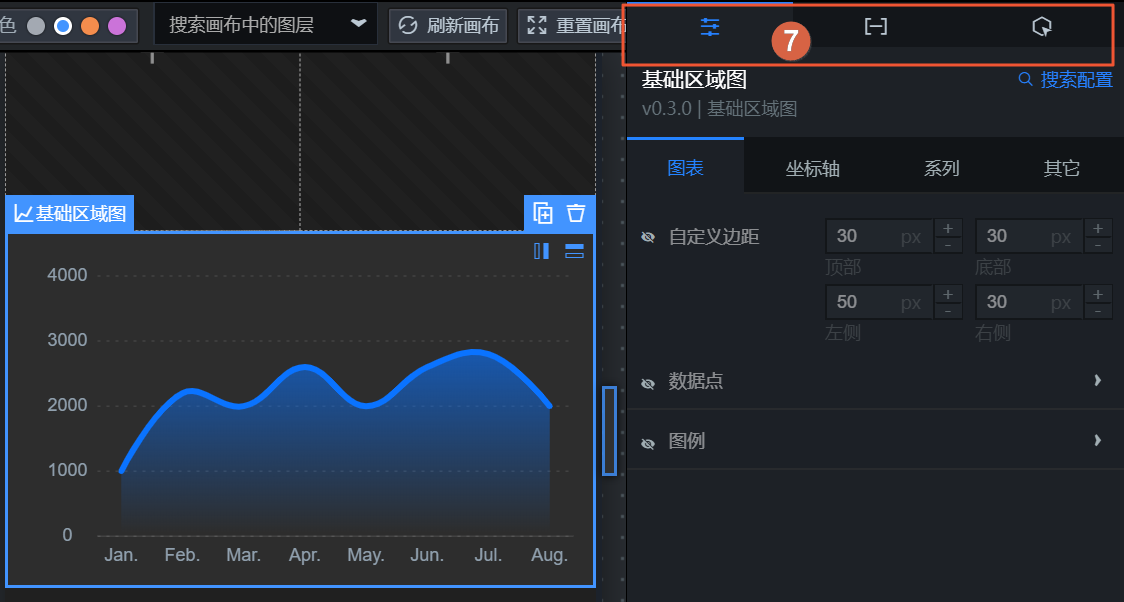Decrease the 左侧 margin with minus stepper

[x=948, y=311]
